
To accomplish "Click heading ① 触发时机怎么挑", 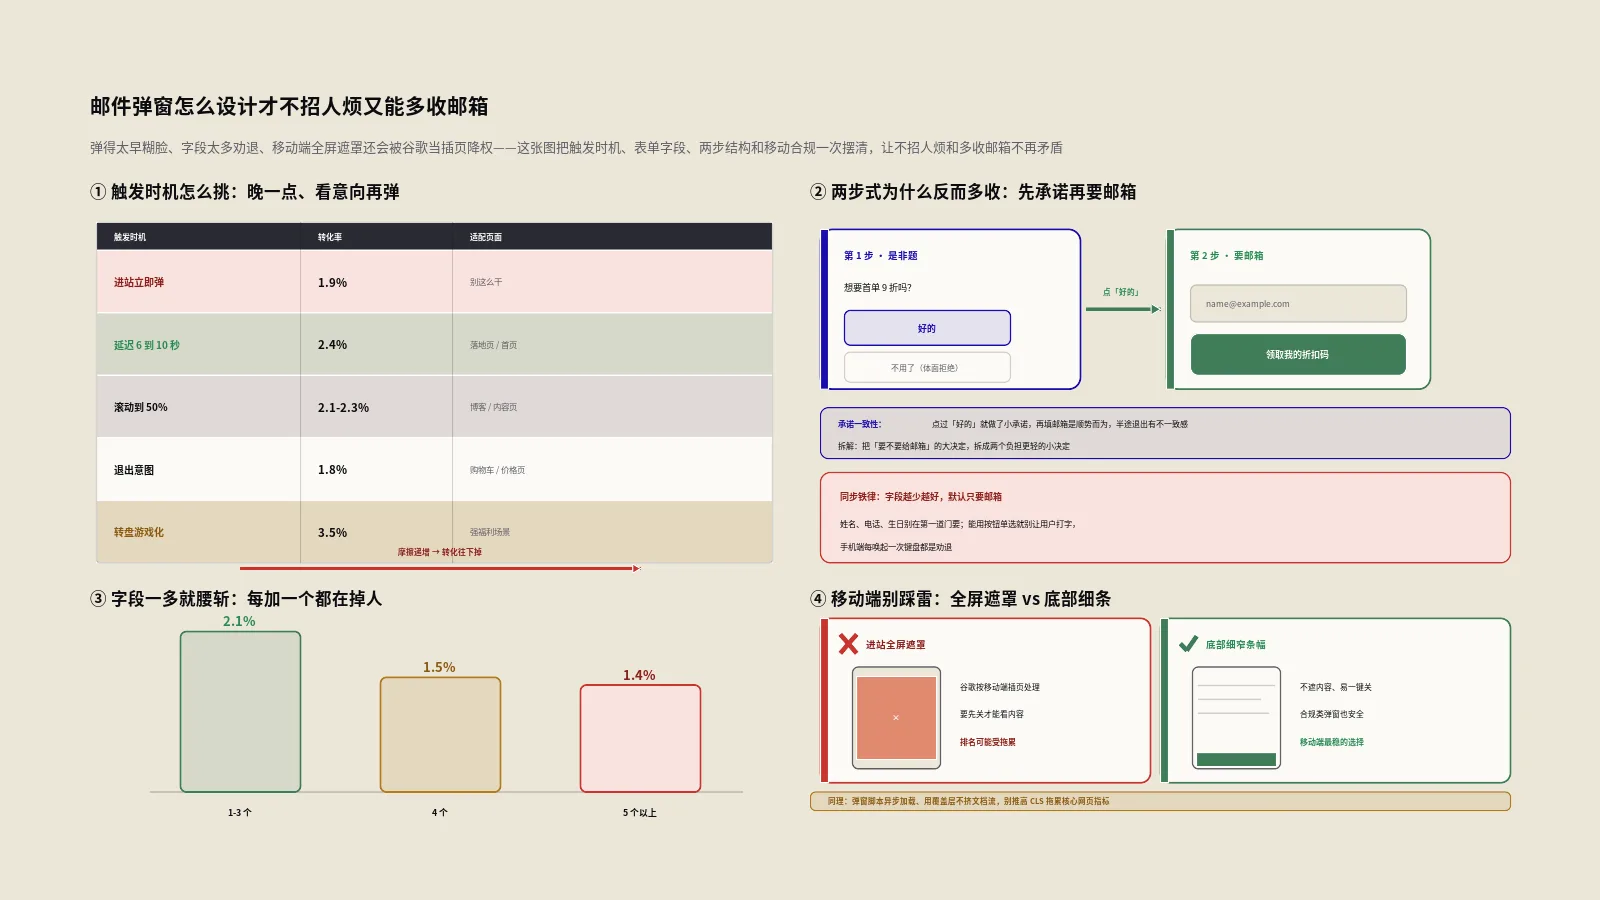I will (245, 192).
